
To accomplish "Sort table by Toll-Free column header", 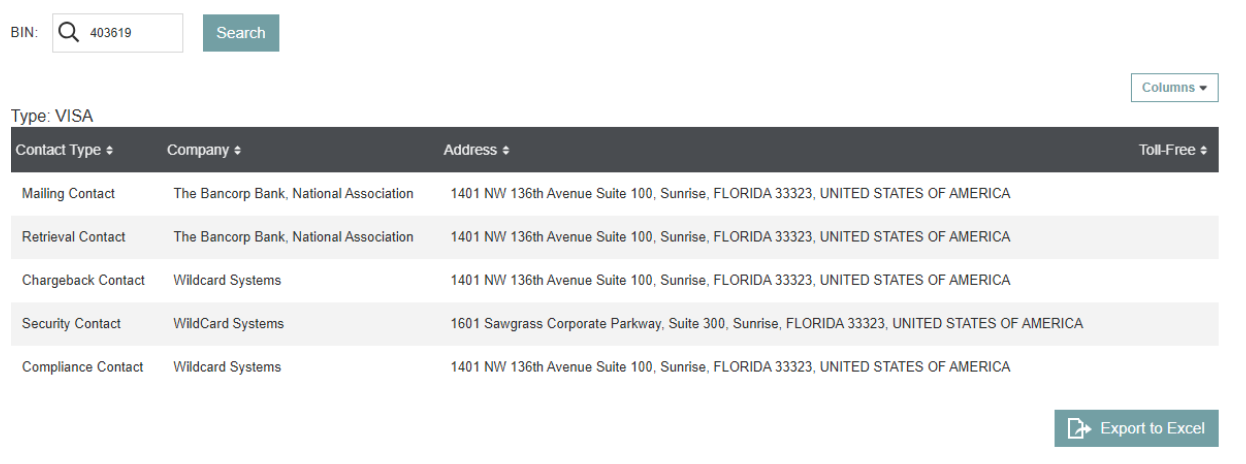I will point(1167,150).
